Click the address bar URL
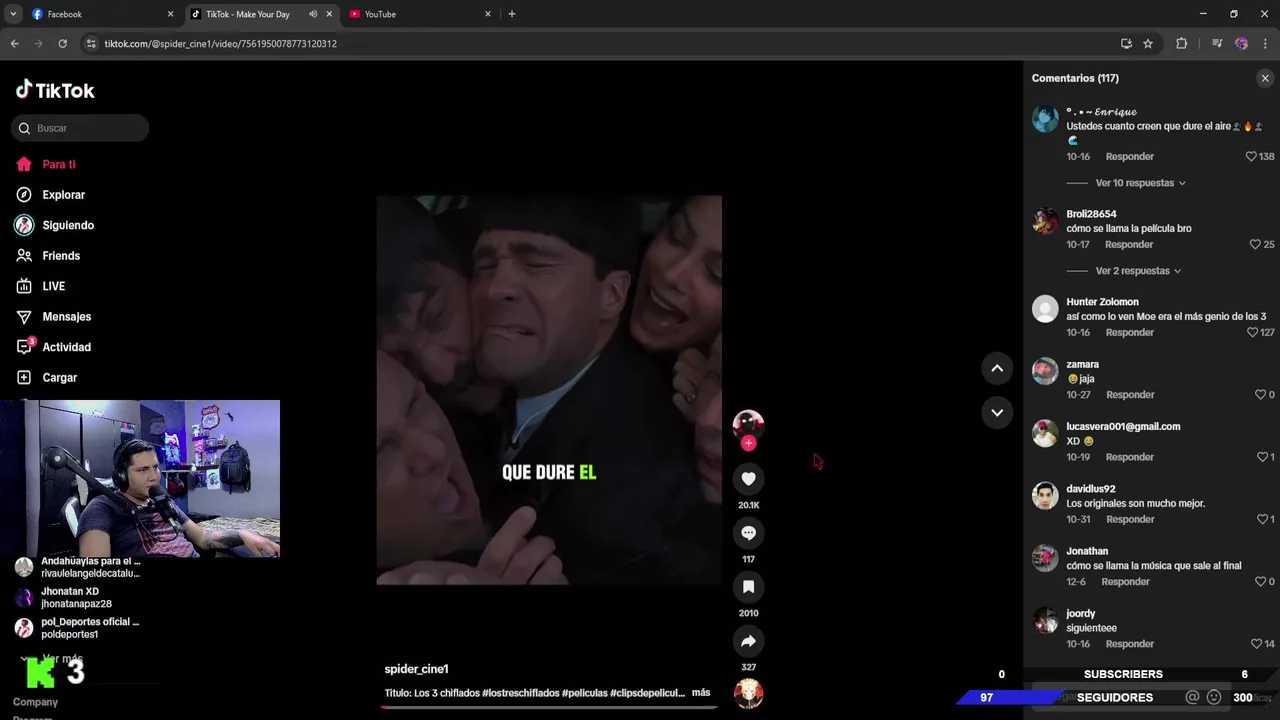Screen dimensions: 1280x720 tap(220, 44)
